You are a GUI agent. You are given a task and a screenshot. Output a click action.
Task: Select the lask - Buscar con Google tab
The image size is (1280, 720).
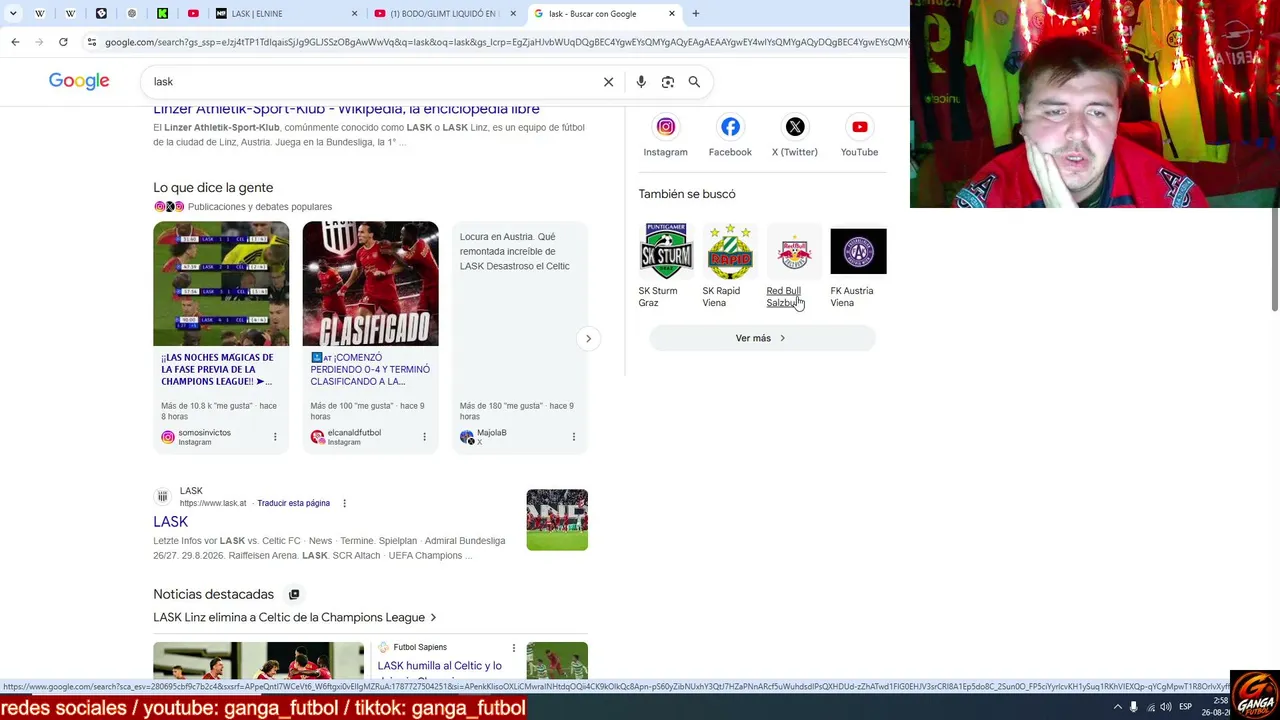[x=604, y=14]
